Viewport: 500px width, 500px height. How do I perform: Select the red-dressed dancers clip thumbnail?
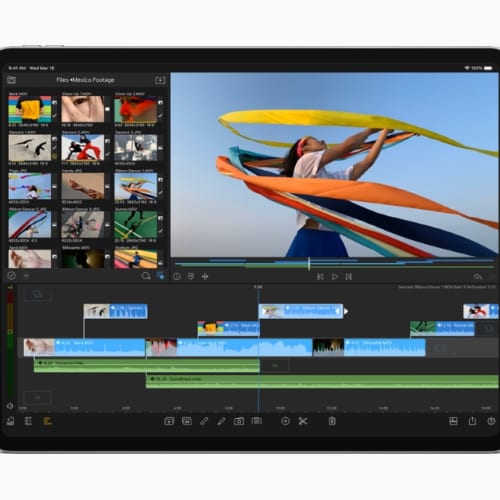pos(83,148)
